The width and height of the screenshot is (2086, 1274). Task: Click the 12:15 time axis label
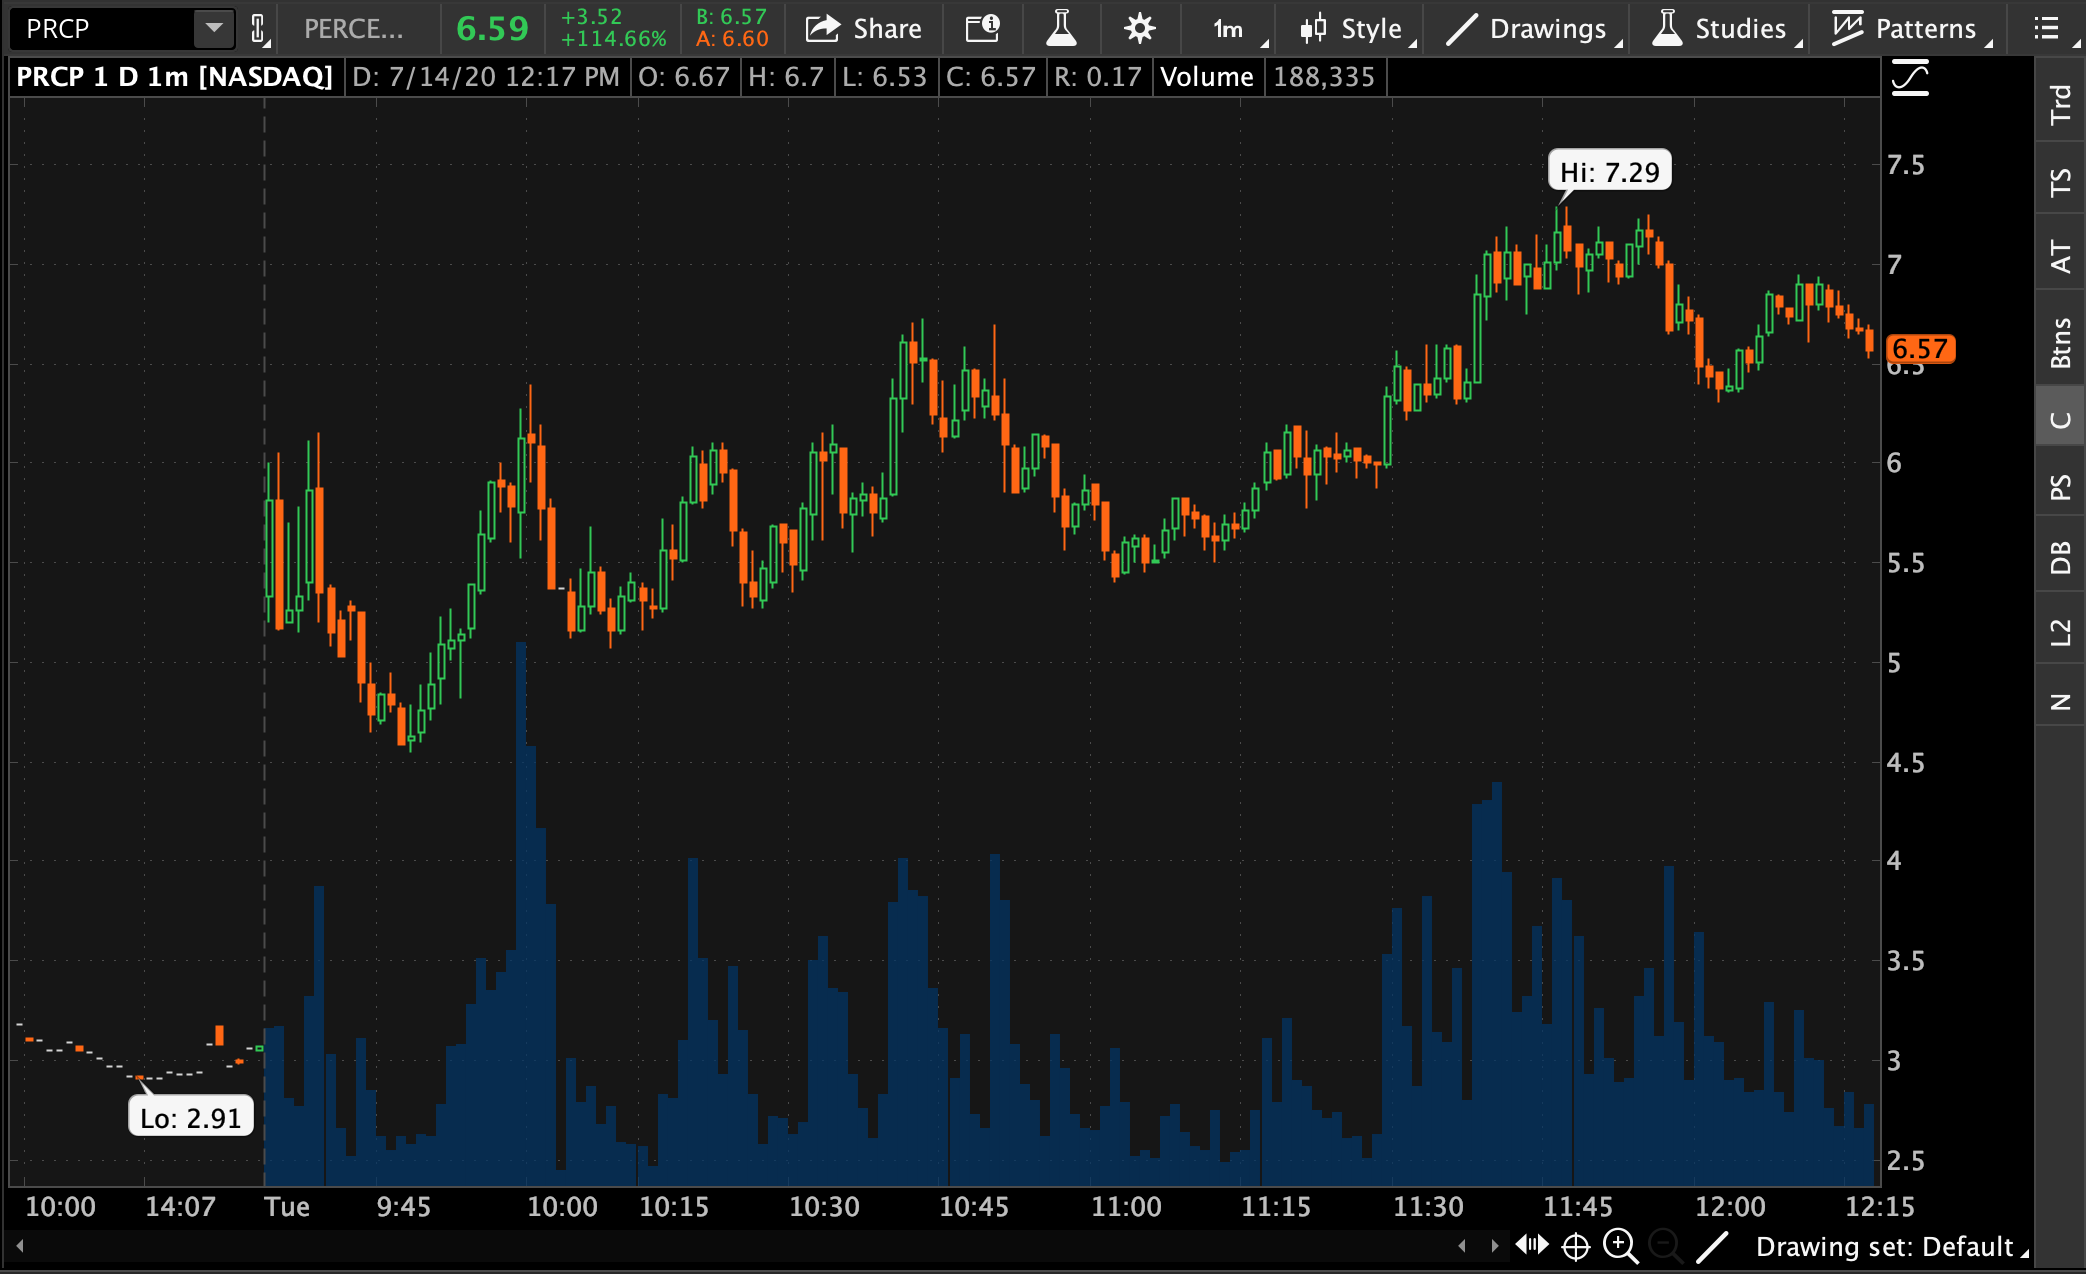pos(1880,1207)
